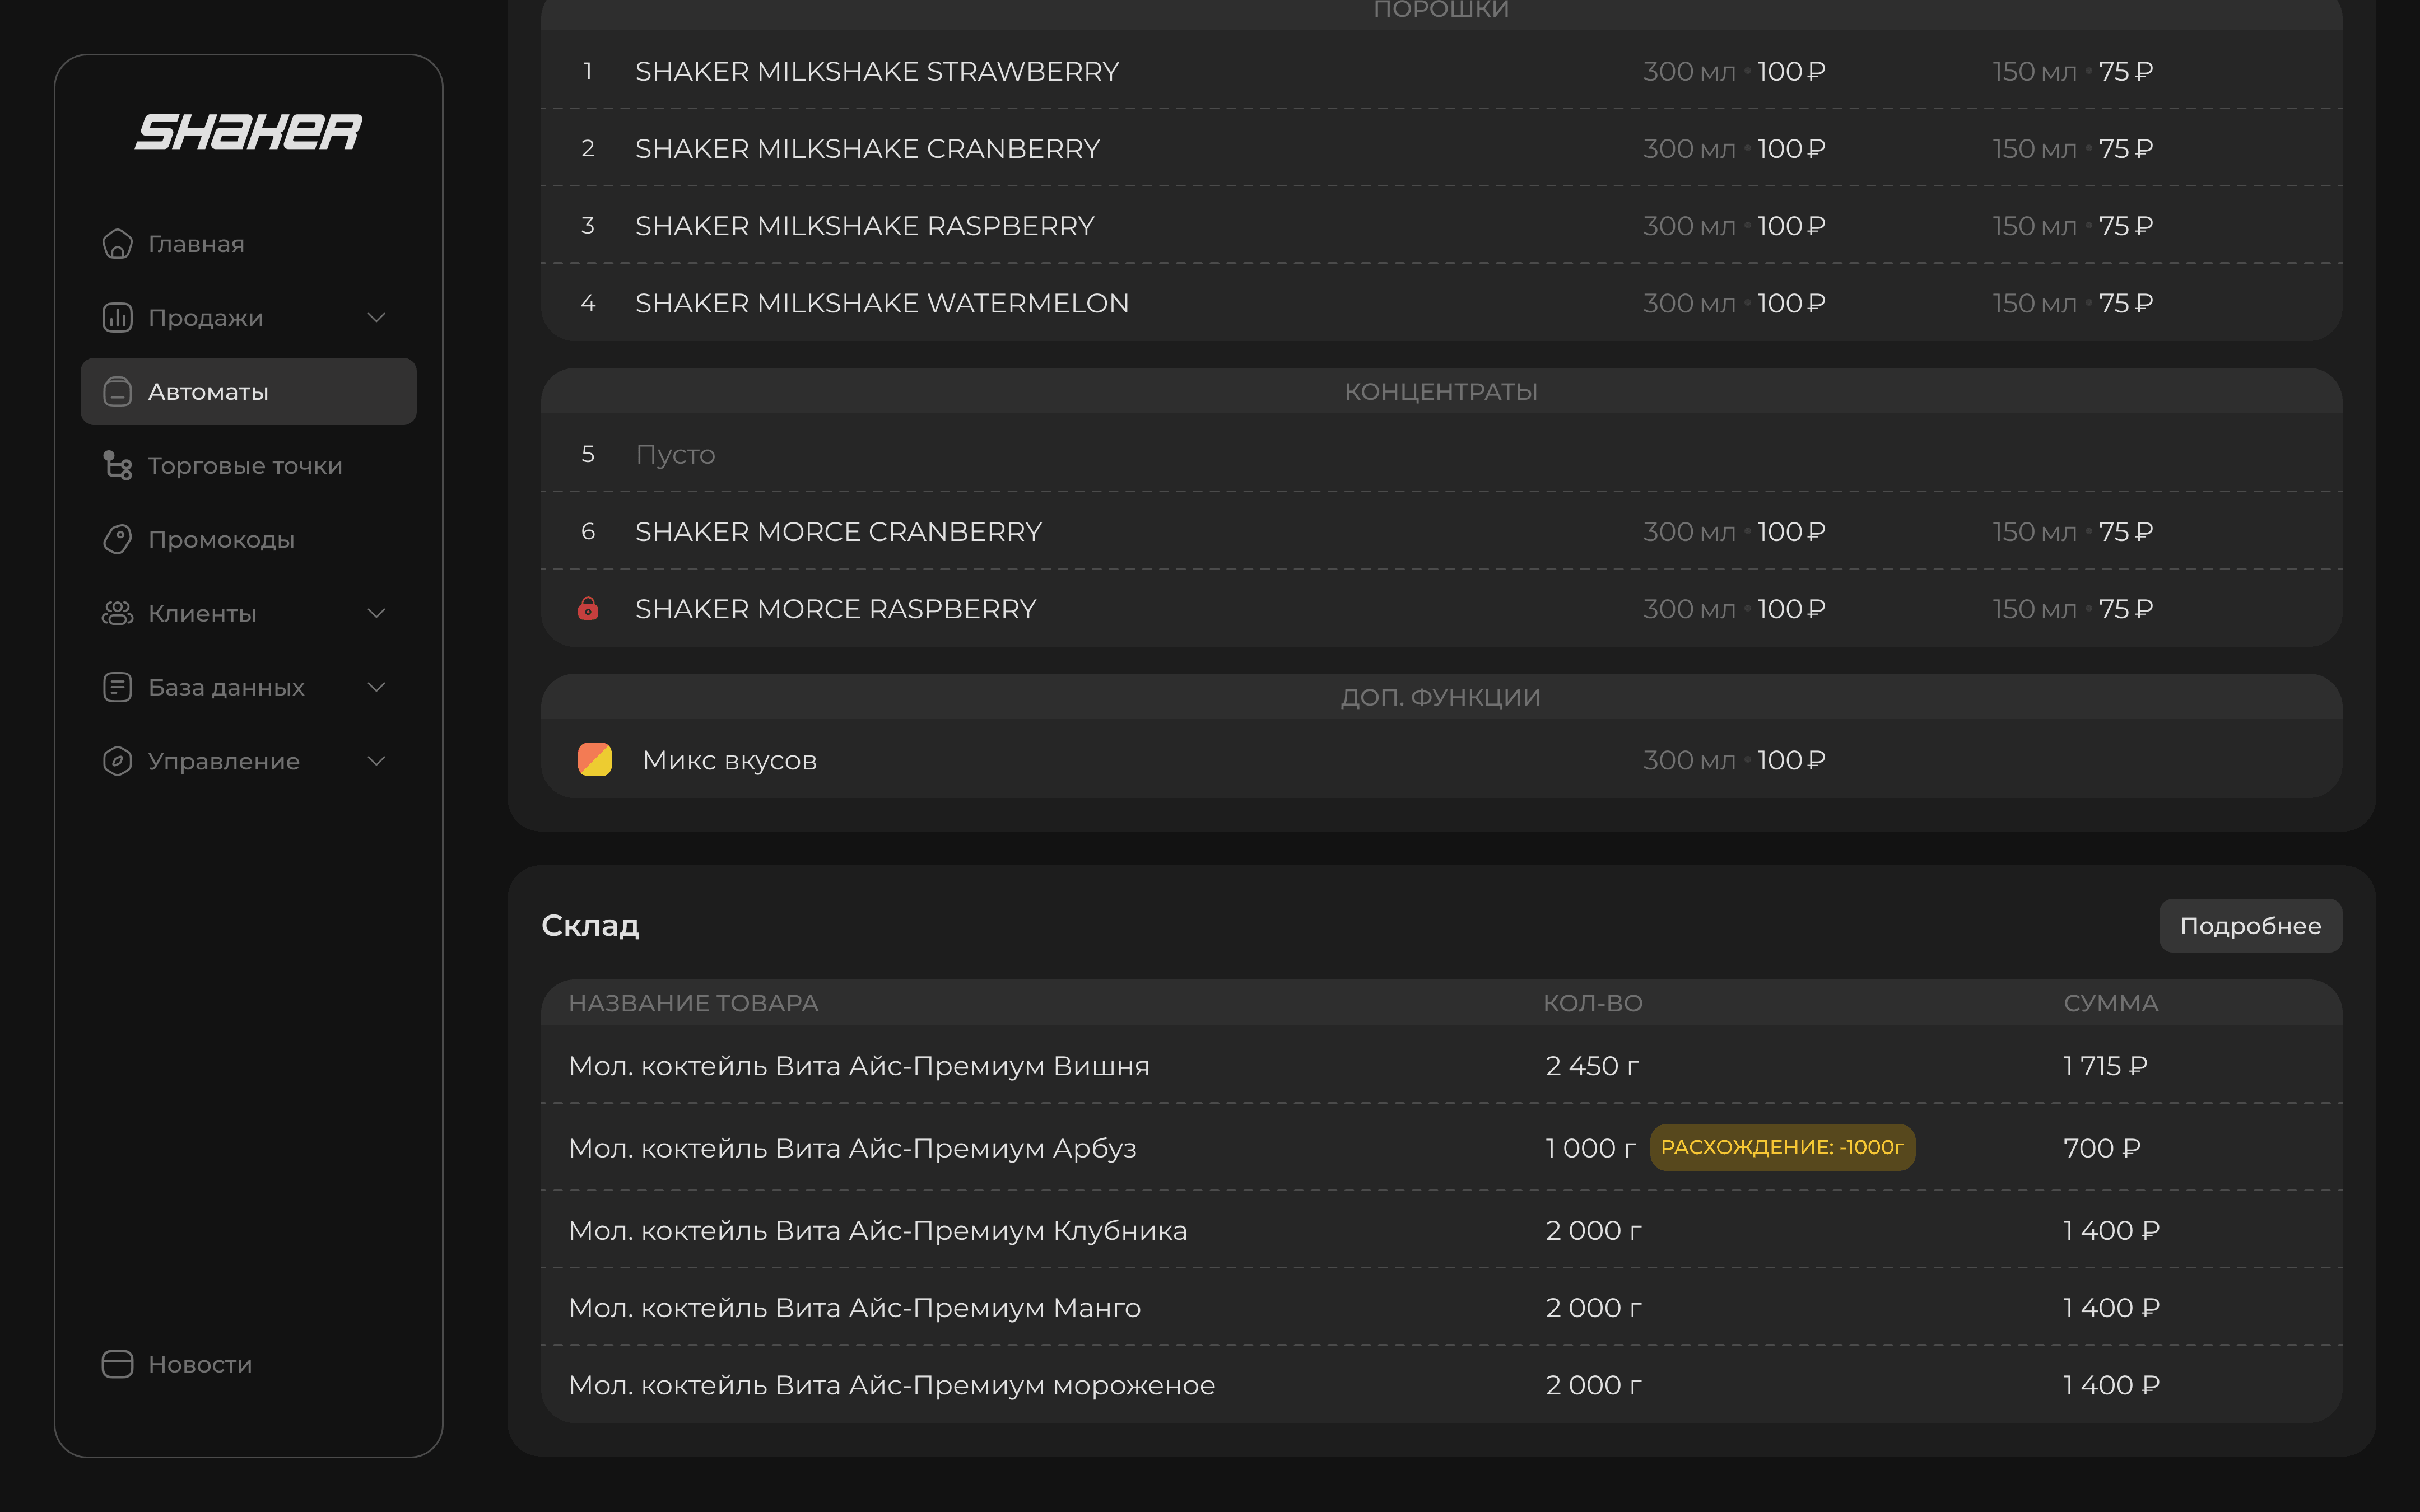Click the Новости card icon
Viewport: 2420px width, 1512px height.
click(117, 1364)
